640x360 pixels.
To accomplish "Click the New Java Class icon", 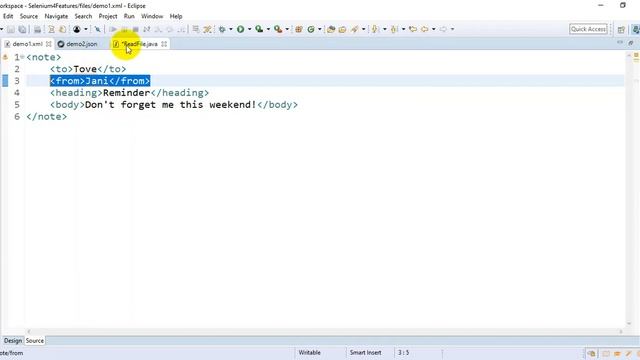I will coord(311,29).
